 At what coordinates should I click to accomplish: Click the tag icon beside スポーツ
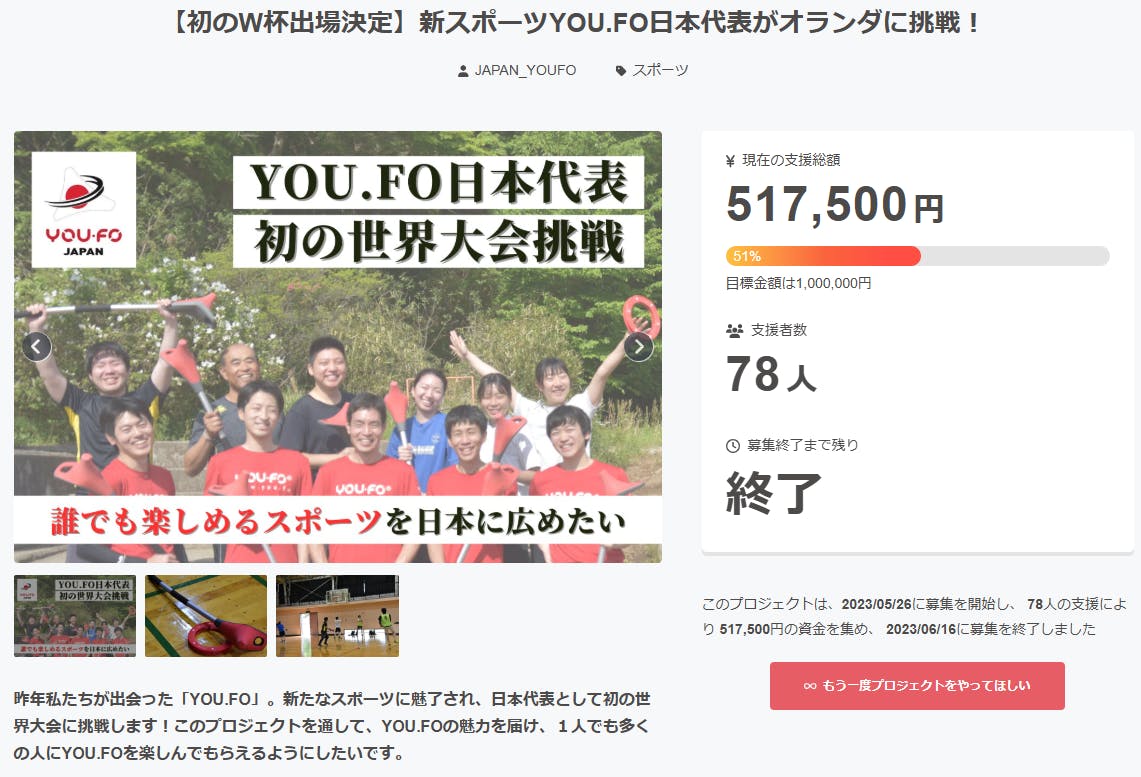(621, 71)
